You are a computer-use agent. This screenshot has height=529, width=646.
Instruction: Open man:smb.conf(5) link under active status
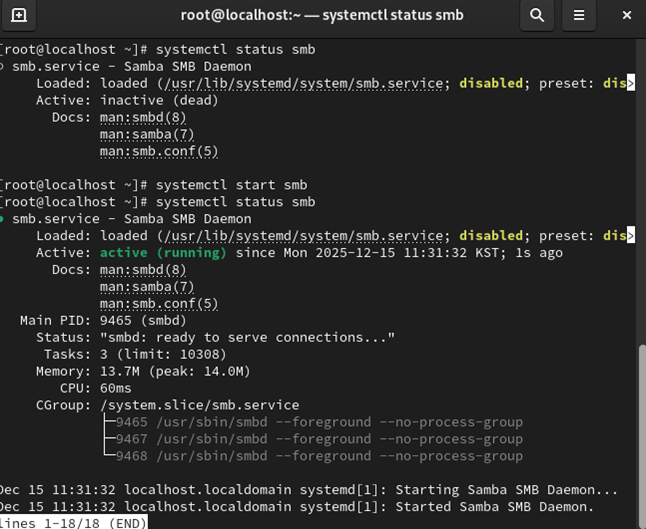coord(159,304)
